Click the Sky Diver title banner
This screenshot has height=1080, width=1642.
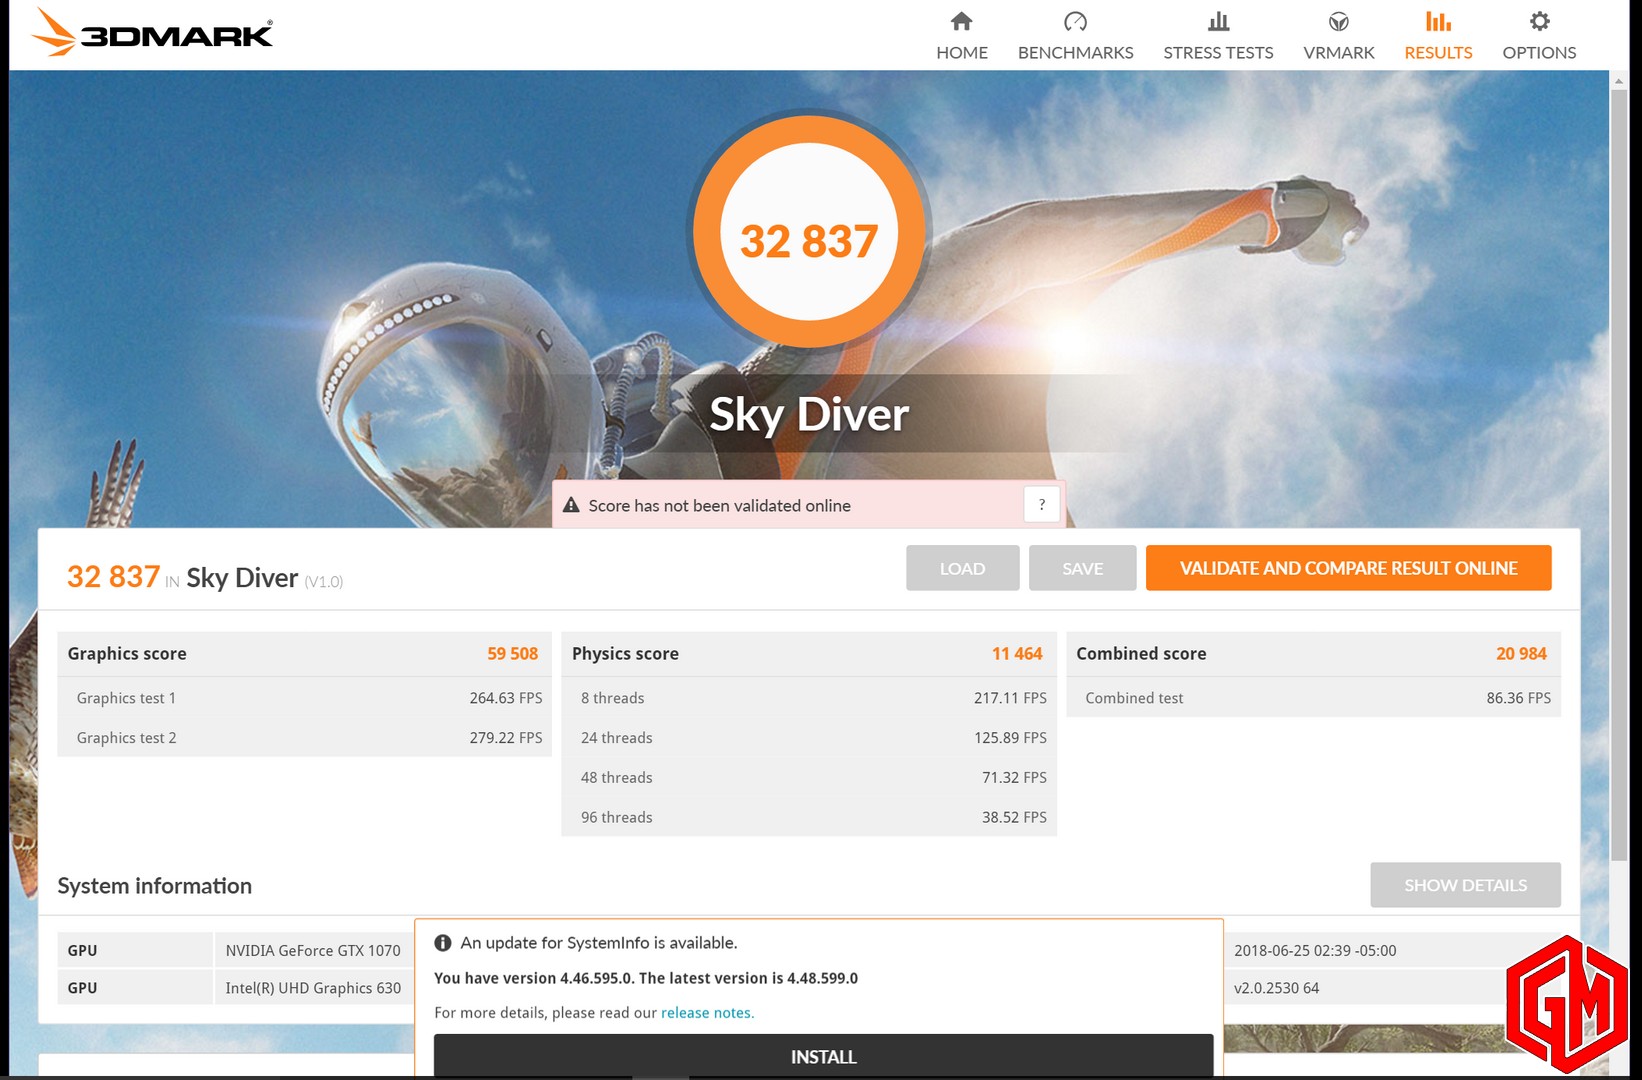809,414
